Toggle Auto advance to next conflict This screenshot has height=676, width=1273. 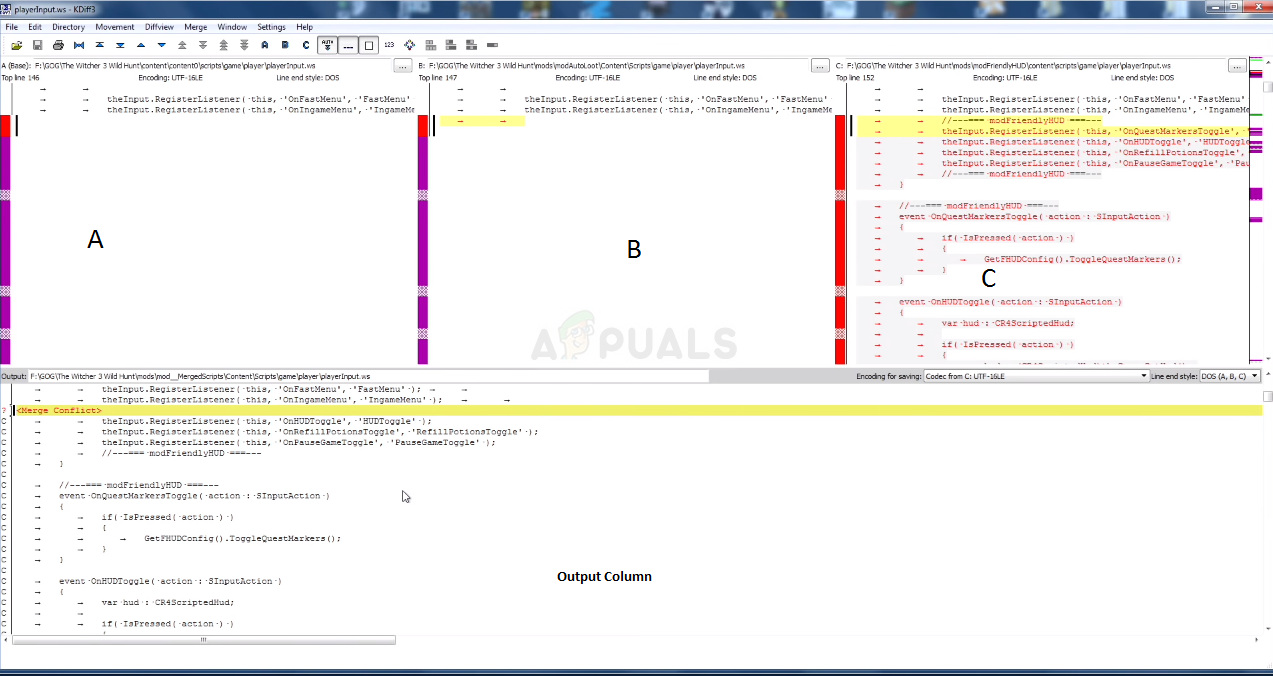(327, 45)
